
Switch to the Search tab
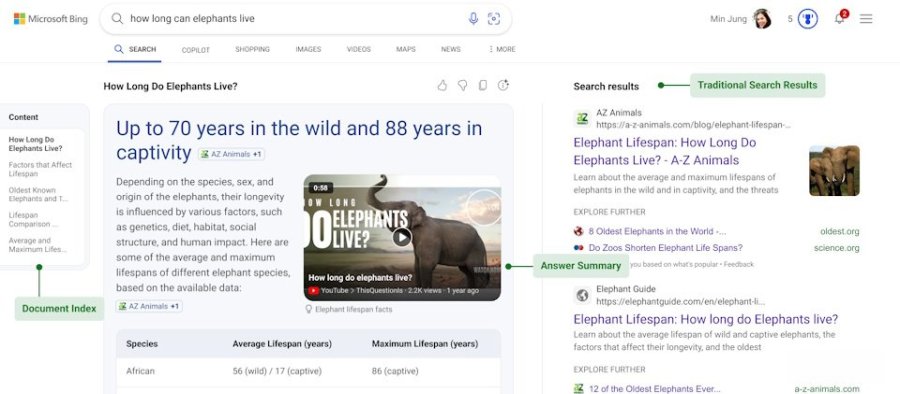coord(134,49)
